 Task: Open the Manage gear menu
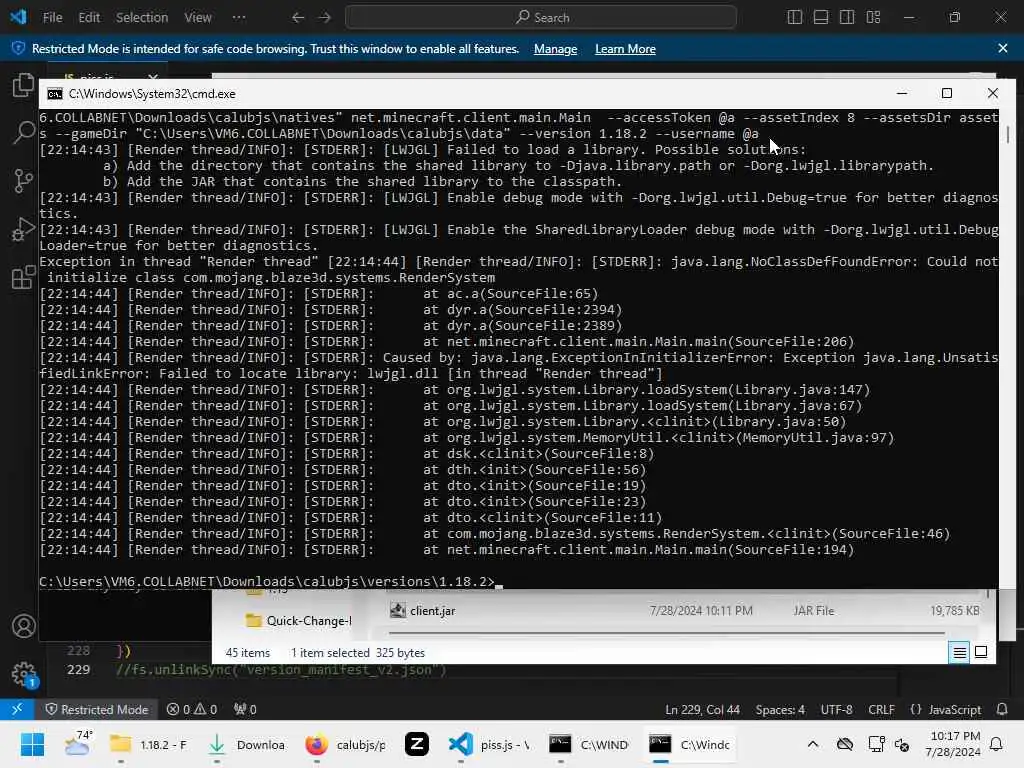click(24, 674)
